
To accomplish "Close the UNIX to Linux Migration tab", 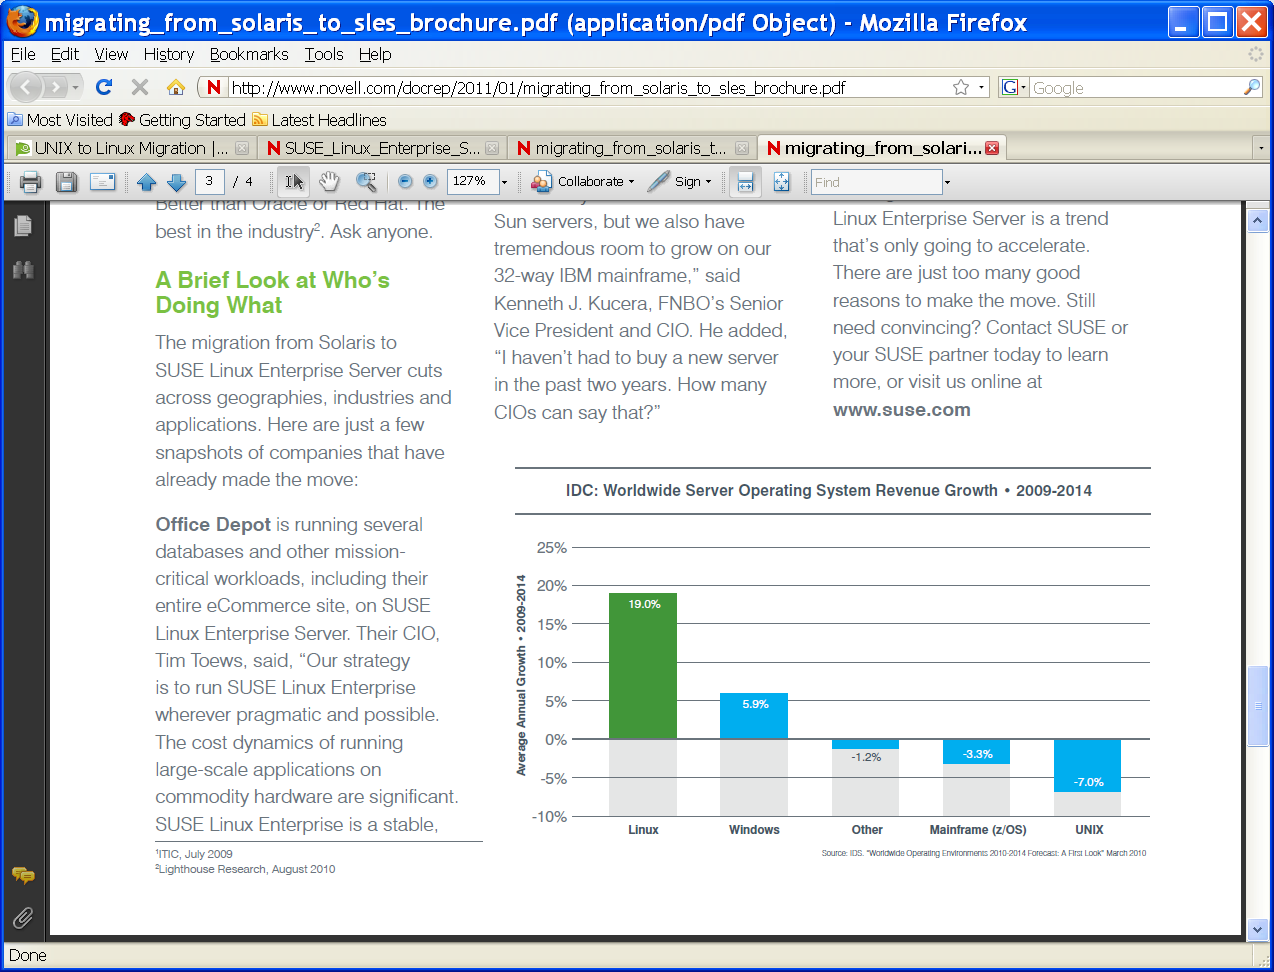I will (242, 148).
